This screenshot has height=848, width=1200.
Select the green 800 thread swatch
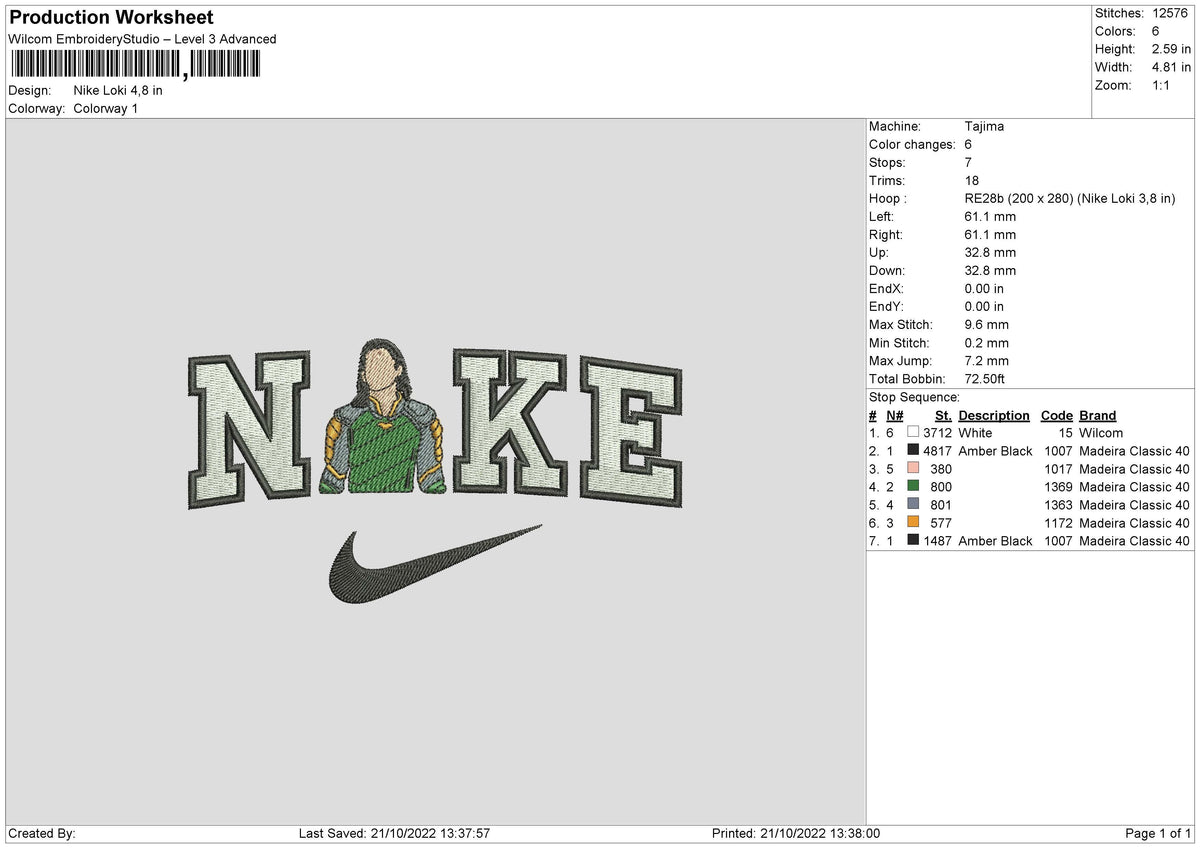[913, 487]
